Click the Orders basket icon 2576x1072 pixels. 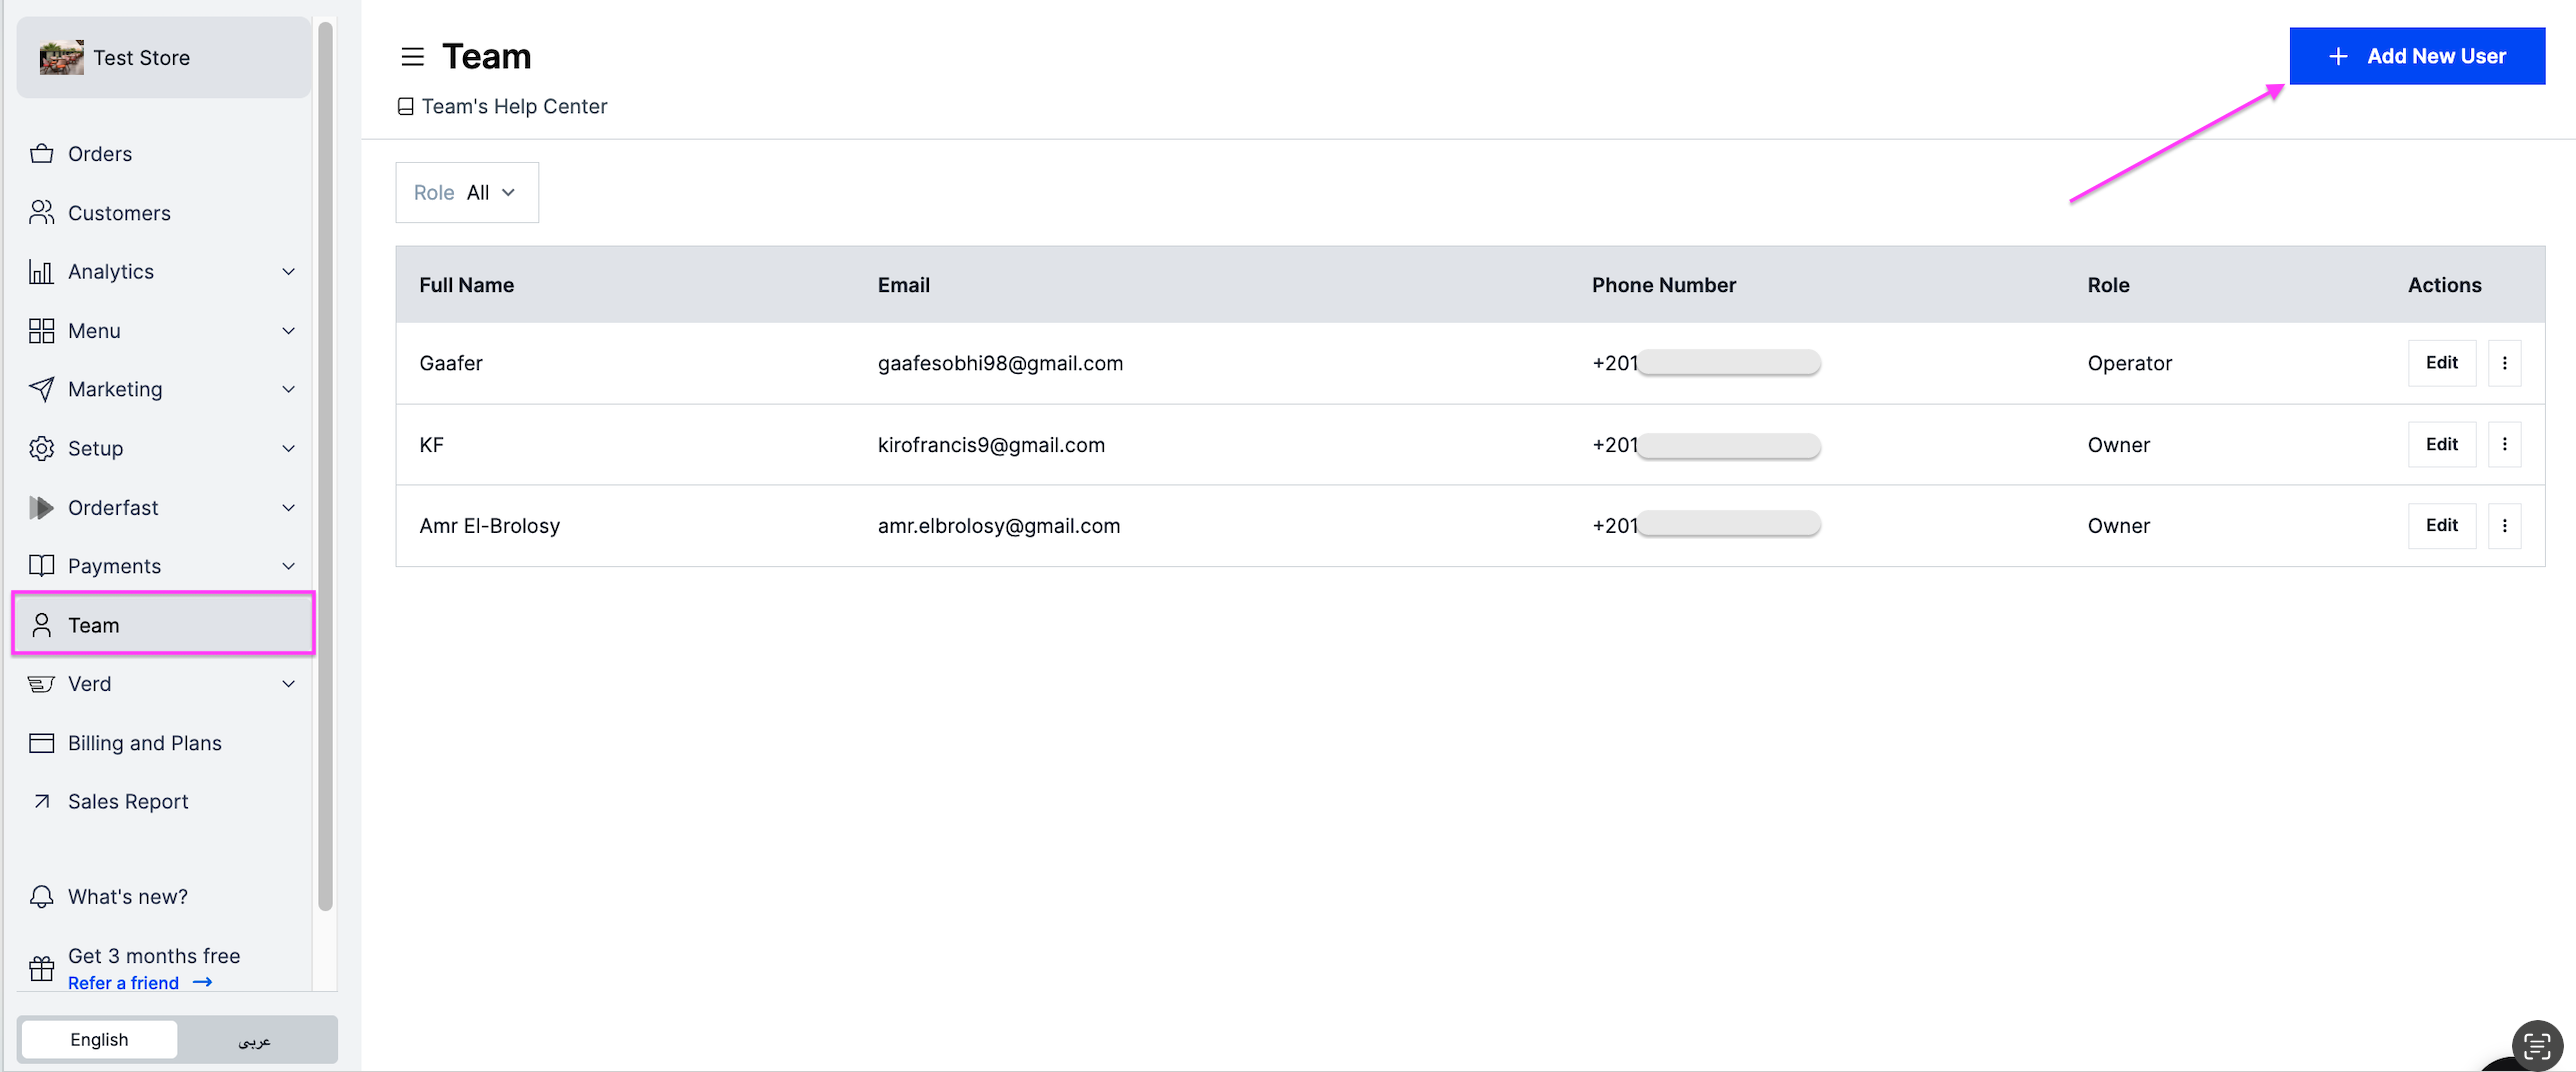tap(41, 154)
